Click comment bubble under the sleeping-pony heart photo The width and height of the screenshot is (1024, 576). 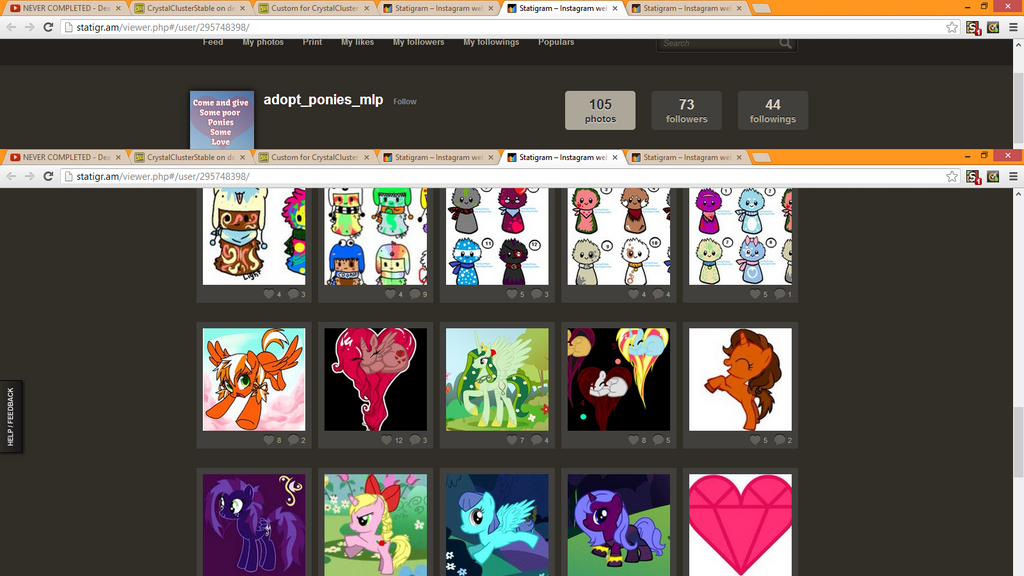[x=415, y=440]
